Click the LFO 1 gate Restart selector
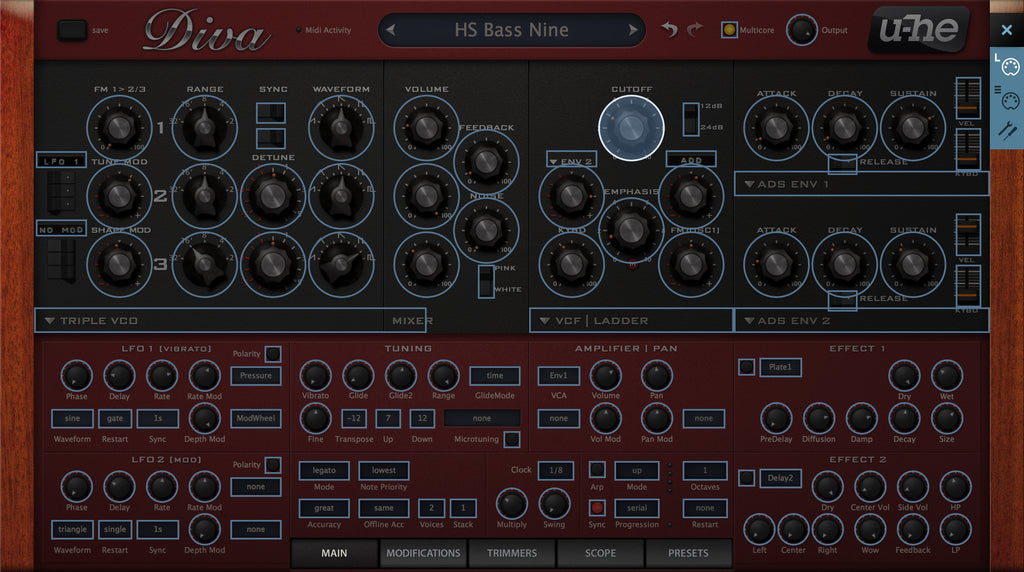The image size is (1024, 572). pyautogui.click(x=115, y=419)
